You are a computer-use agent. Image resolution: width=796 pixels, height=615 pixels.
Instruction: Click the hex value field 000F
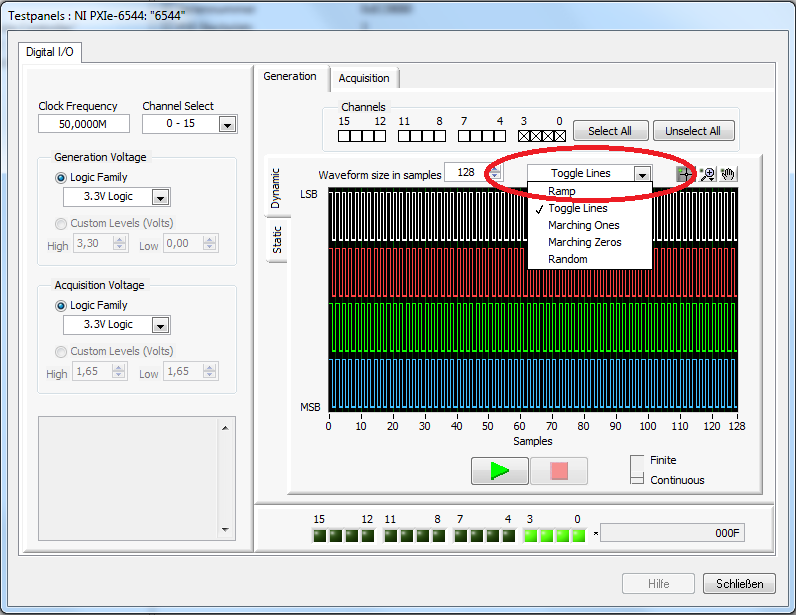[x=672, y=533]
